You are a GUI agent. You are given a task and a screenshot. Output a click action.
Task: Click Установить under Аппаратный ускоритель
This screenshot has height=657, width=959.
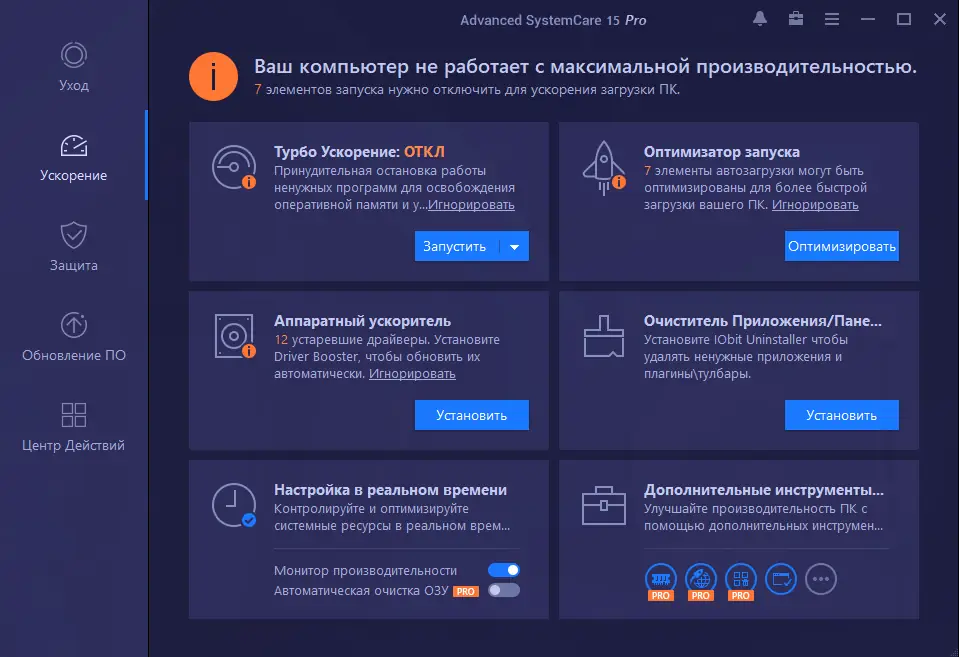coord(472,415)
